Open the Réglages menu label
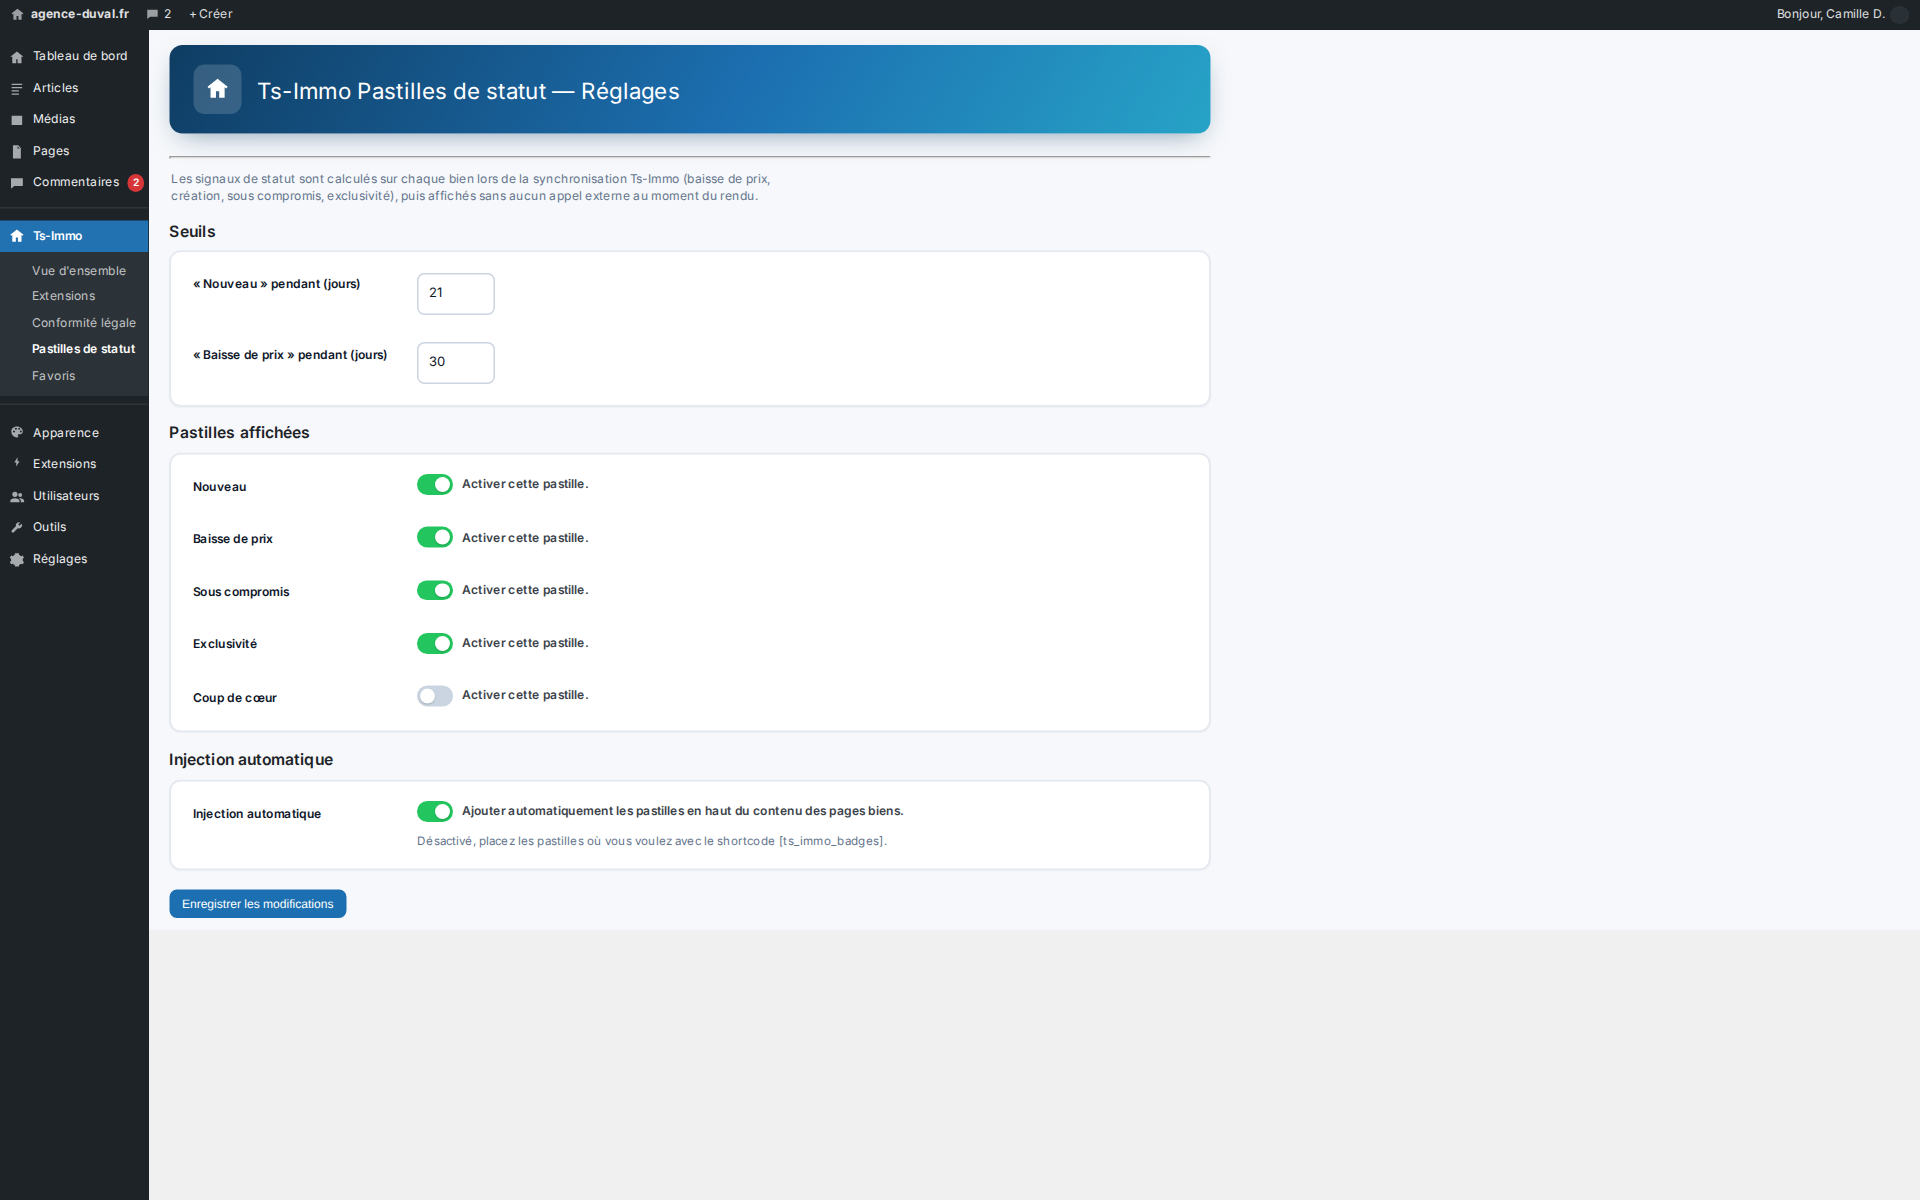Viewport: 1920px width, 1200px height. [60, 559]
